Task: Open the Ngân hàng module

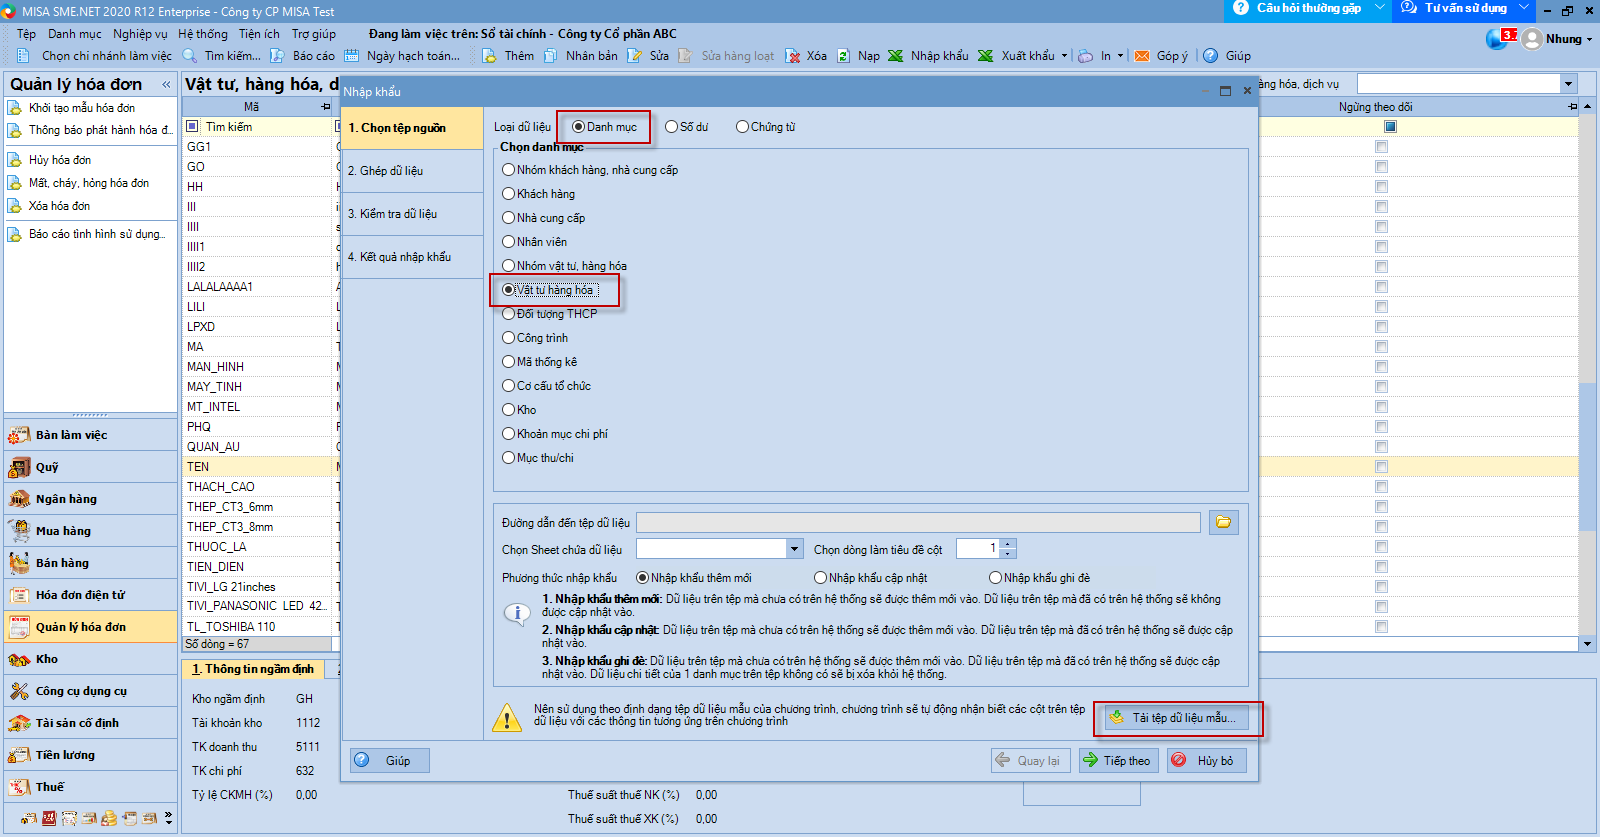Action: pos(66,499)
